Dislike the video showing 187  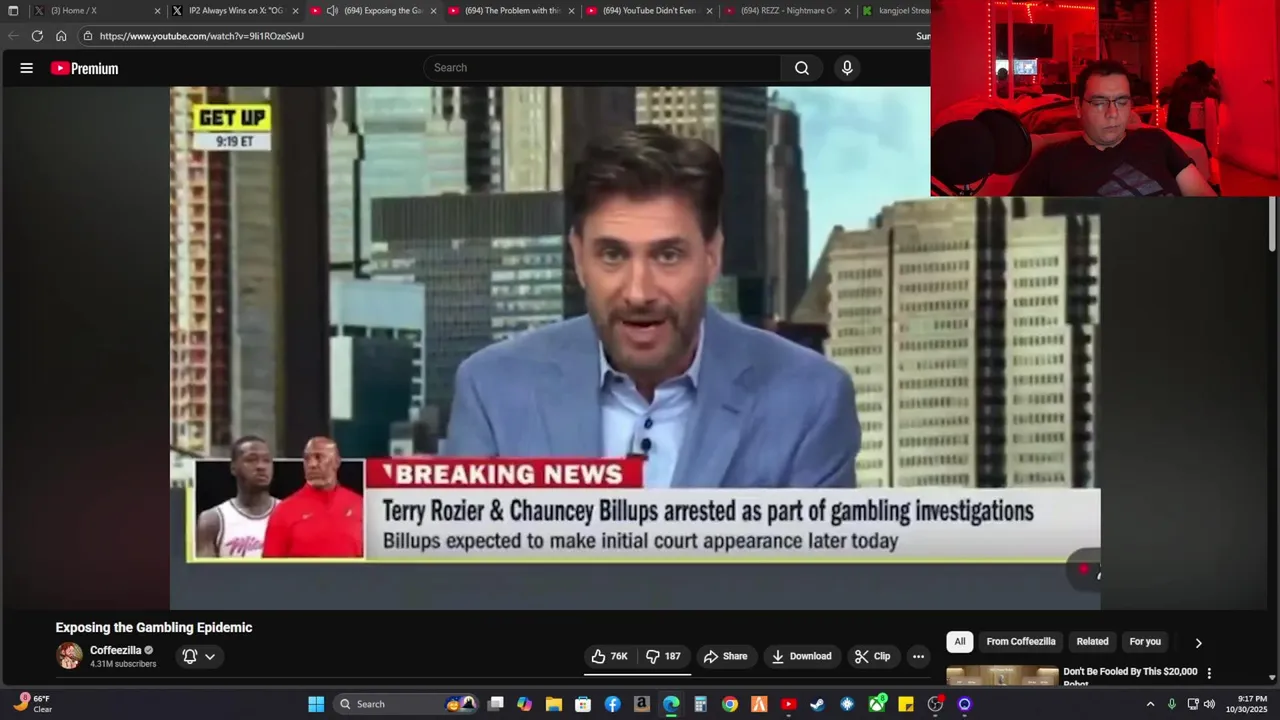(663, 656)
